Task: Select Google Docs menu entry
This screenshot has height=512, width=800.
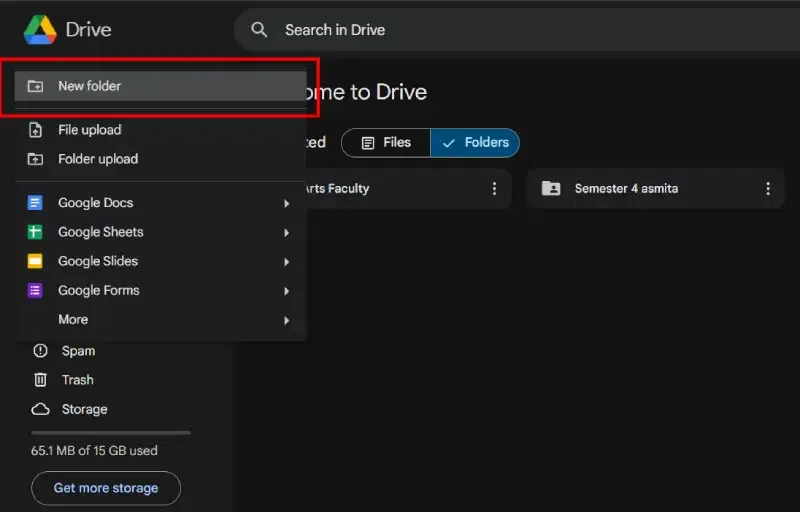Action: pyautogui.click(x=160, y=203)
